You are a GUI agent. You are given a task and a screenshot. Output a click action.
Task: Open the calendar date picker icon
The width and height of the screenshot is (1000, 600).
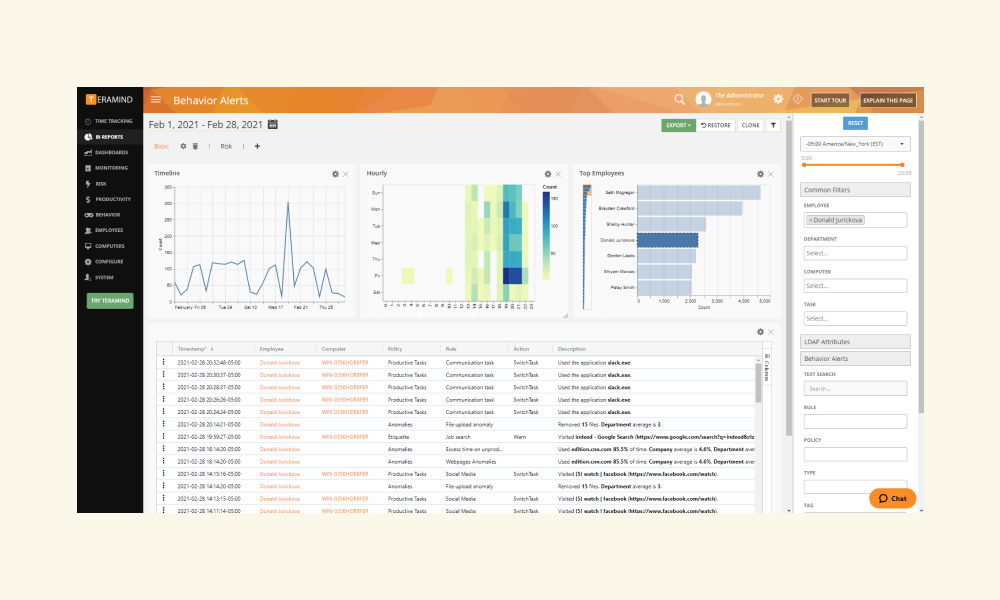click(x=272, y=124)
